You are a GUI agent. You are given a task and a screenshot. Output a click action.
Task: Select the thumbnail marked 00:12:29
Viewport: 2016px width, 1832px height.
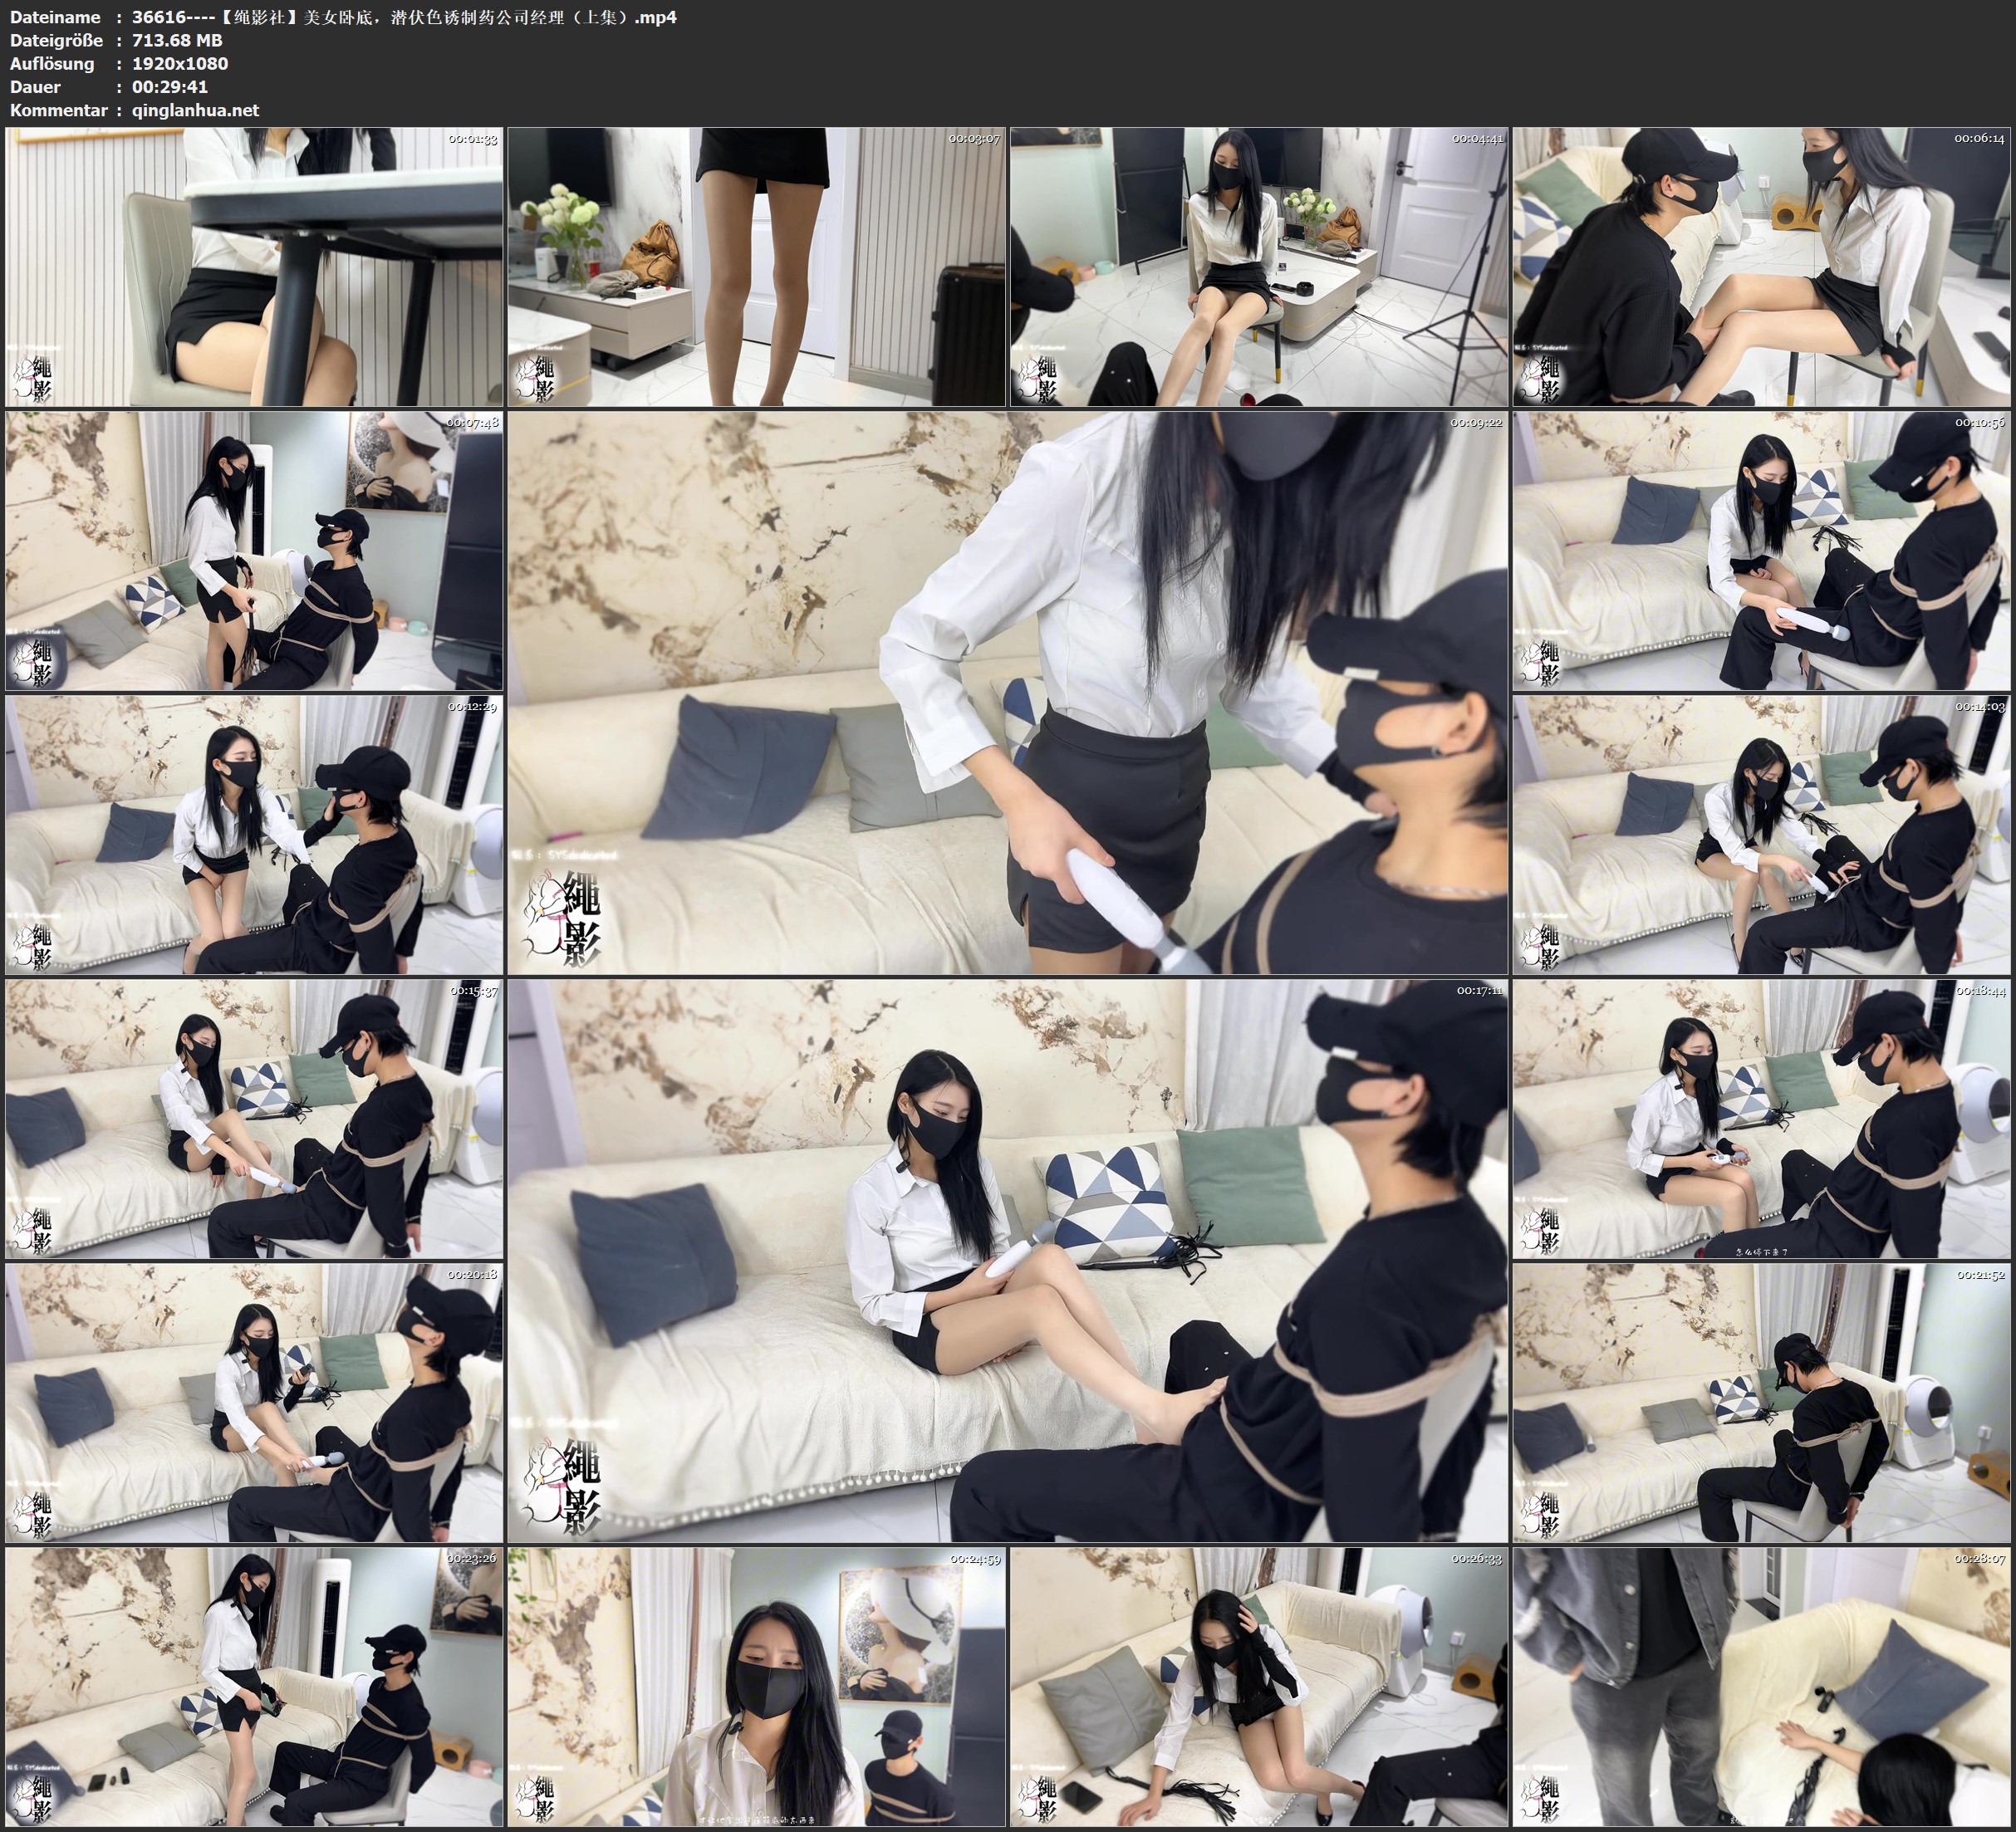[x=254, y=835]
